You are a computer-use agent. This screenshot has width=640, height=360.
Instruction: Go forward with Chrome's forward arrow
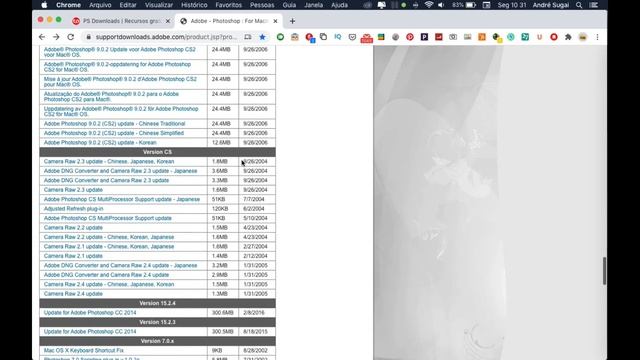56,37
